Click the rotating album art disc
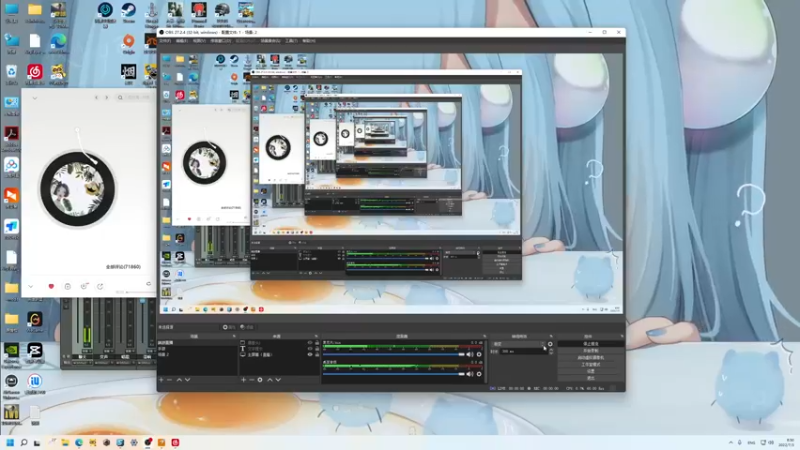800x450 pixels. 78,189
